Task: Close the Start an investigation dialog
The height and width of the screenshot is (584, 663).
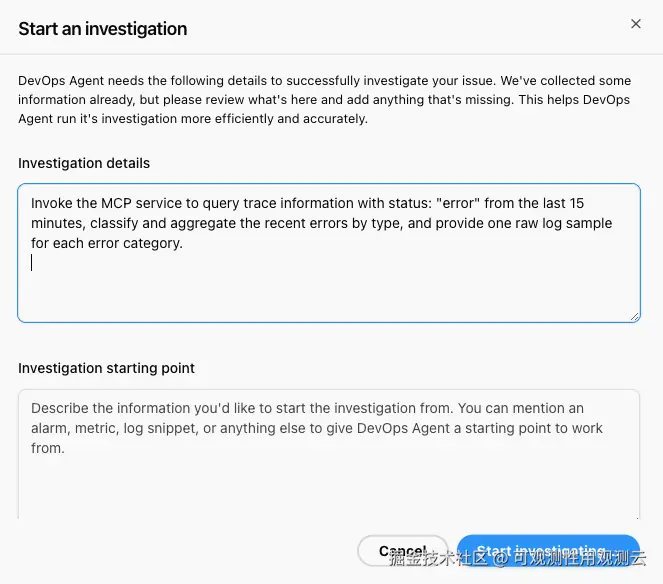Action: click(636, 24)
